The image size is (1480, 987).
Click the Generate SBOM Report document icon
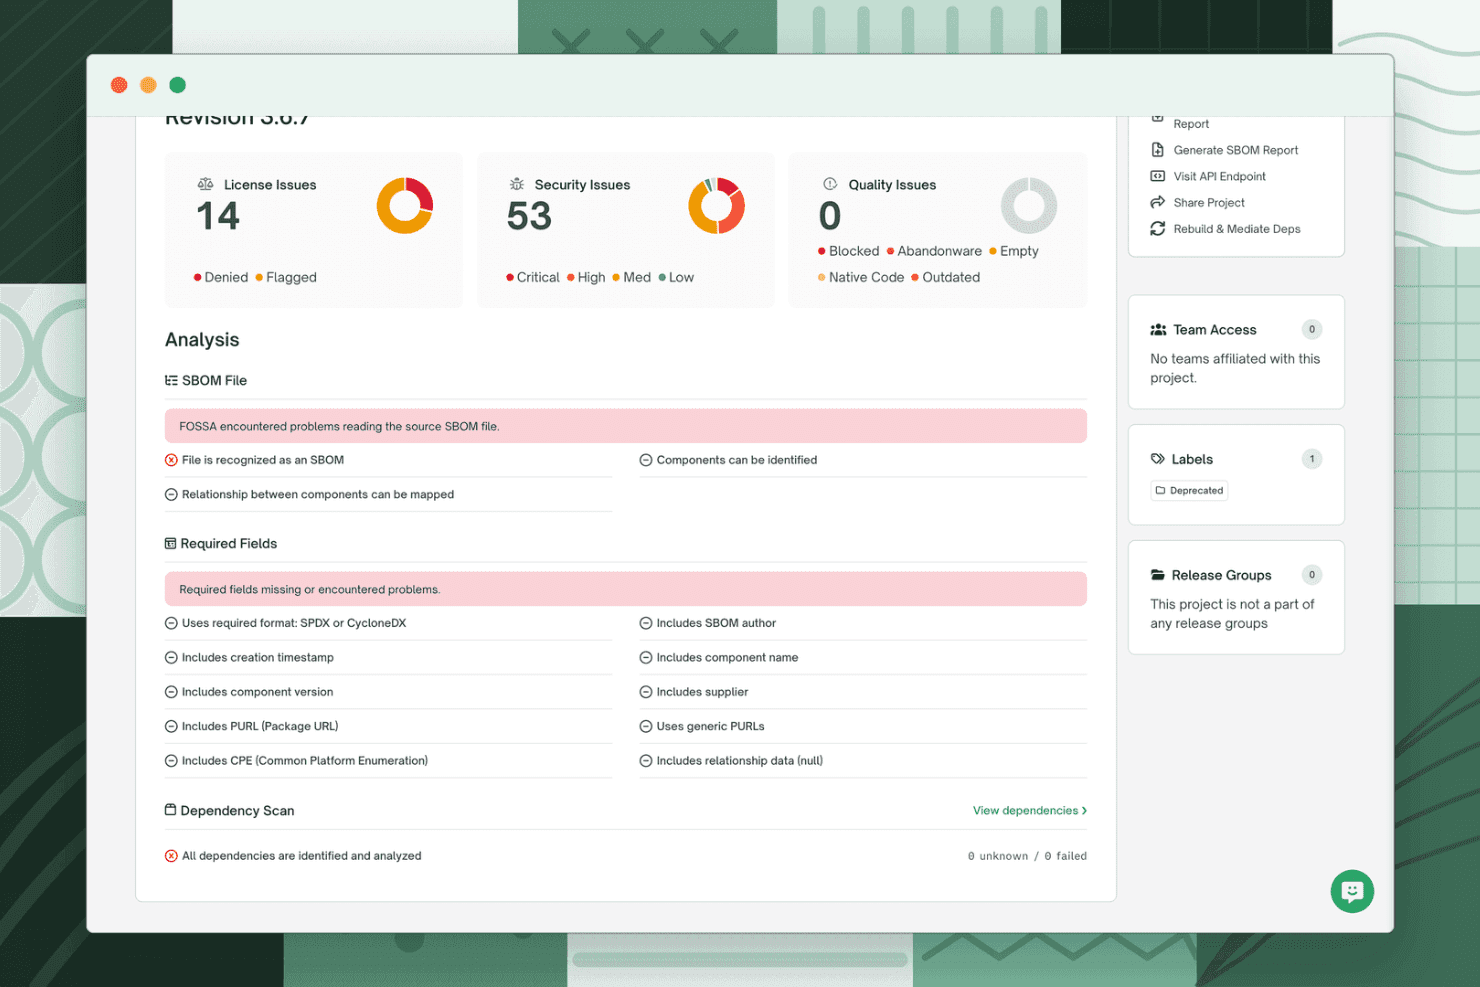pyautogui.click(x=1157, y=150)
